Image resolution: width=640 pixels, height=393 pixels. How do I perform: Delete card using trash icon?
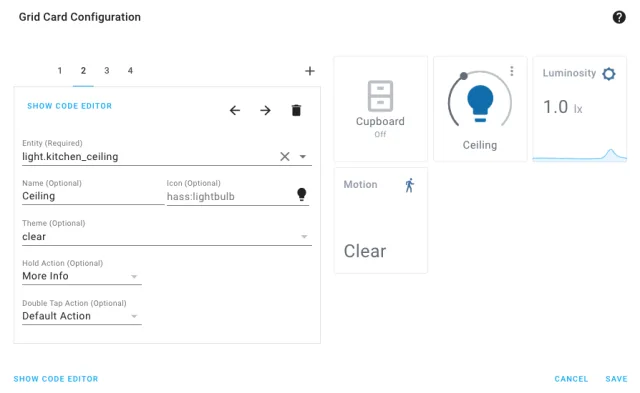click(x=296, y=110)
